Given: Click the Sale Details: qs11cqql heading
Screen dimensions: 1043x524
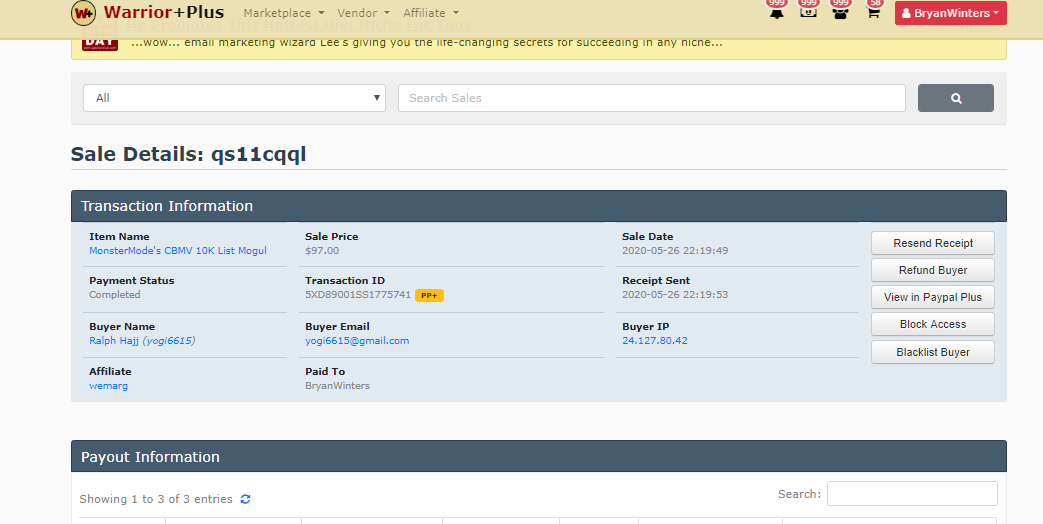Looking at the screenshot, I should 188,154.
